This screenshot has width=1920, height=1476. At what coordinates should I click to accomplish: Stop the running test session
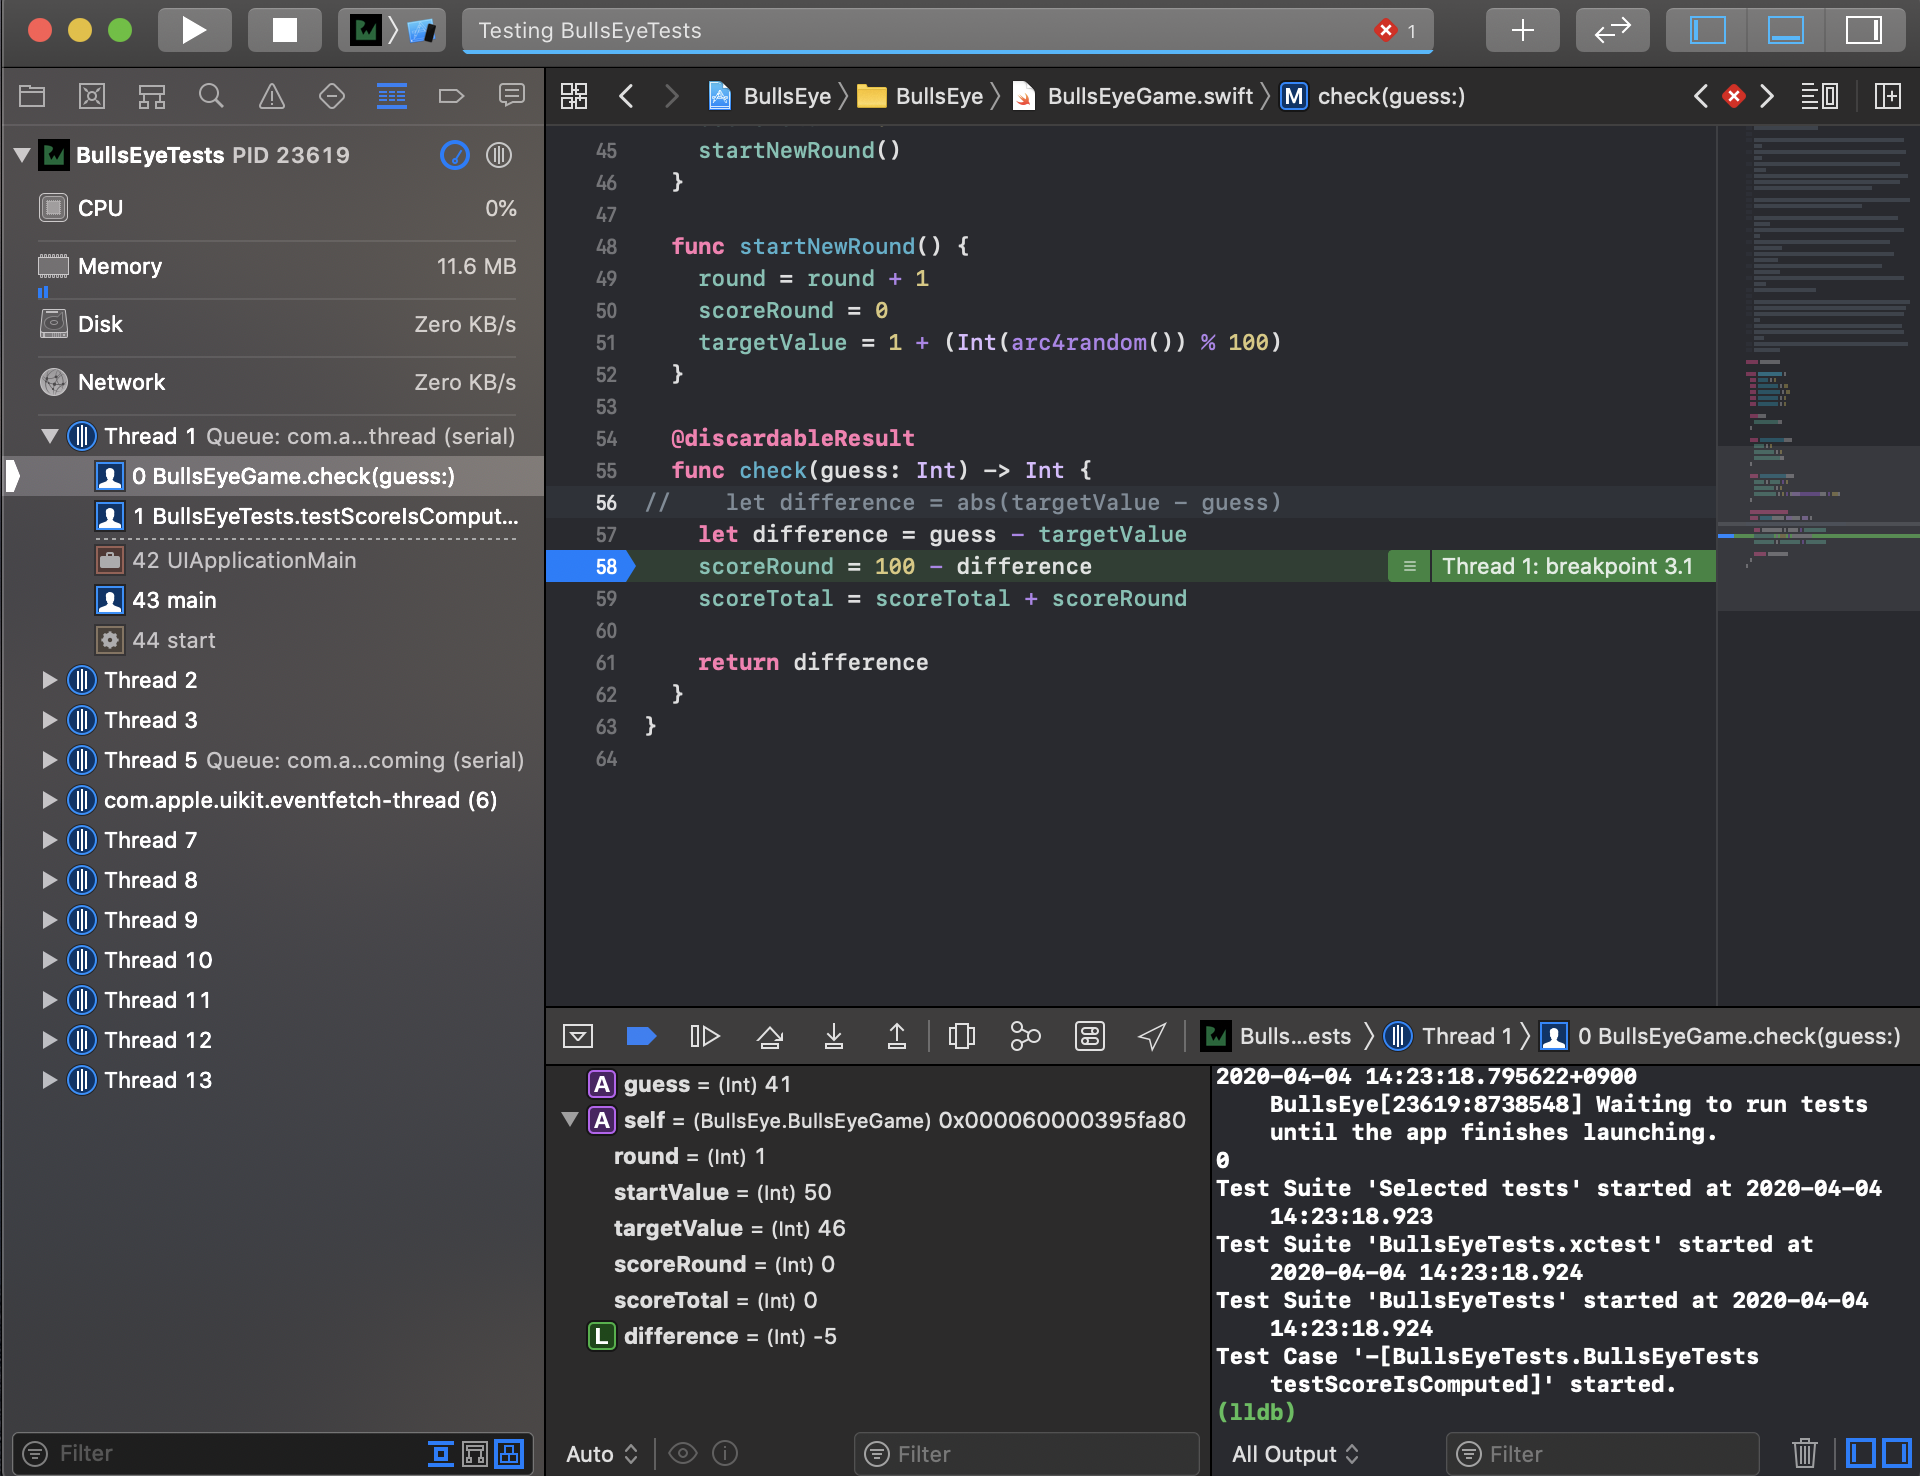[284, 30]
